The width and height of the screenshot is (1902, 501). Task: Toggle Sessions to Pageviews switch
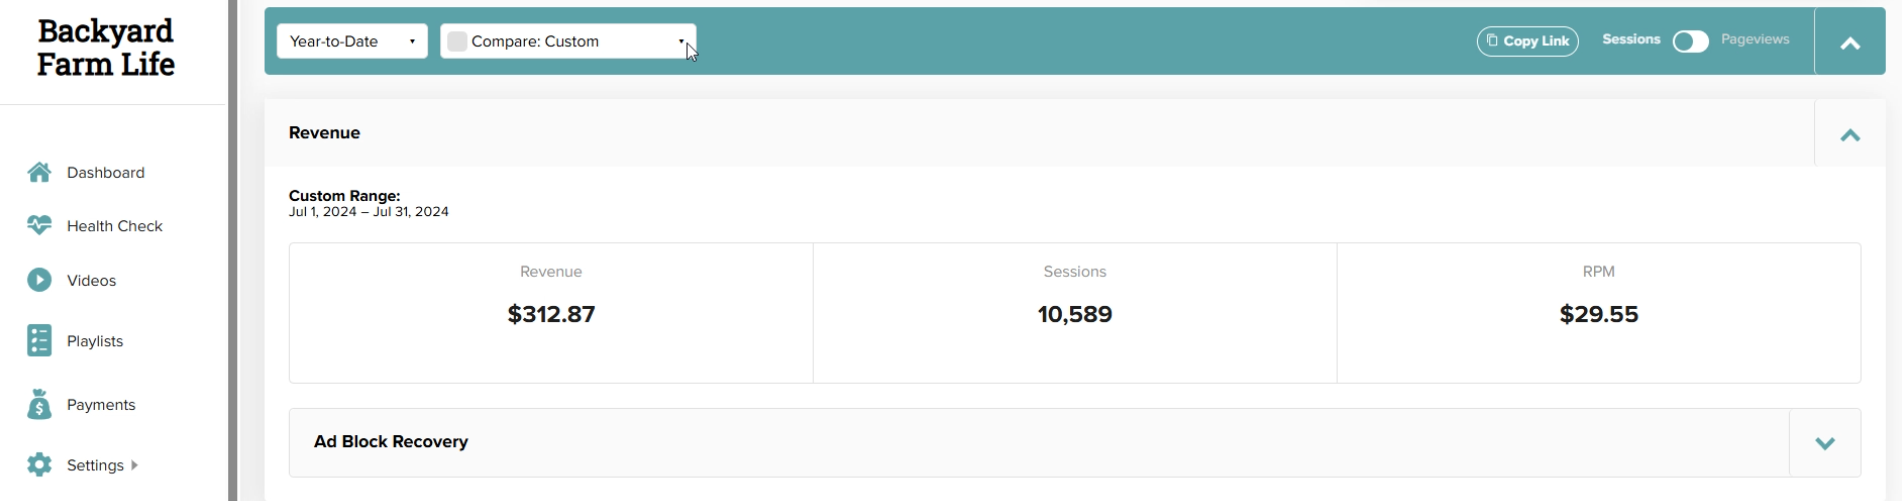1690,41
